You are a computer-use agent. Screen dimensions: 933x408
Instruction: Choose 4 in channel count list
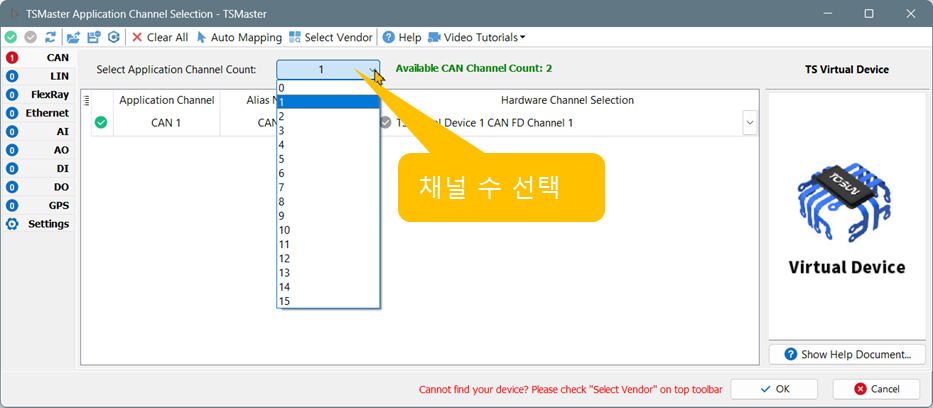click(328, 145)
